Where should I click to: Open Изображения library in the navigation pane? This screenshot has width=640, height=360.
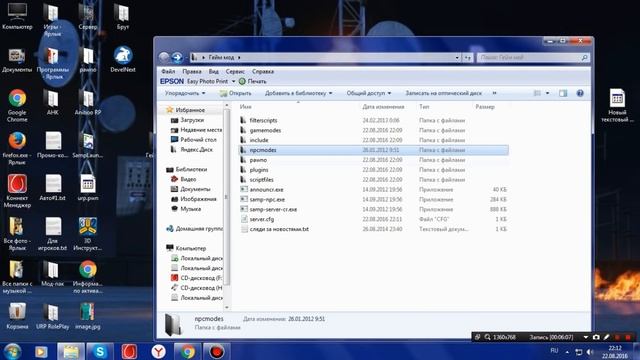(x=198, y=199)
